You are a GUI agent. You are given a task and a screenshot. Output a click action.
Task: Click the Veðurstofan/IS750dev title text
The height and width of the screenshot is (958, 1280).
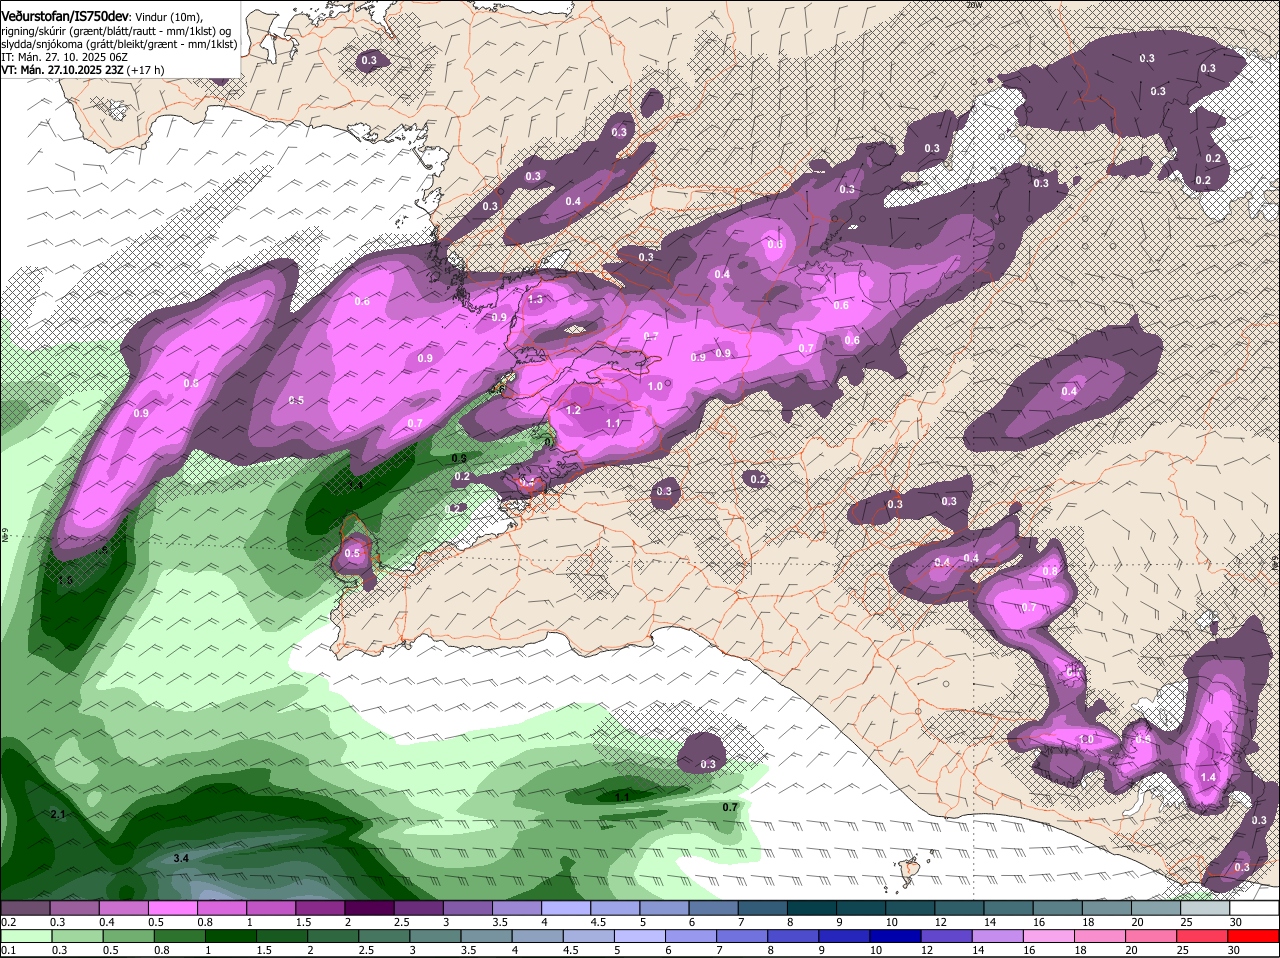pos(65,15)
